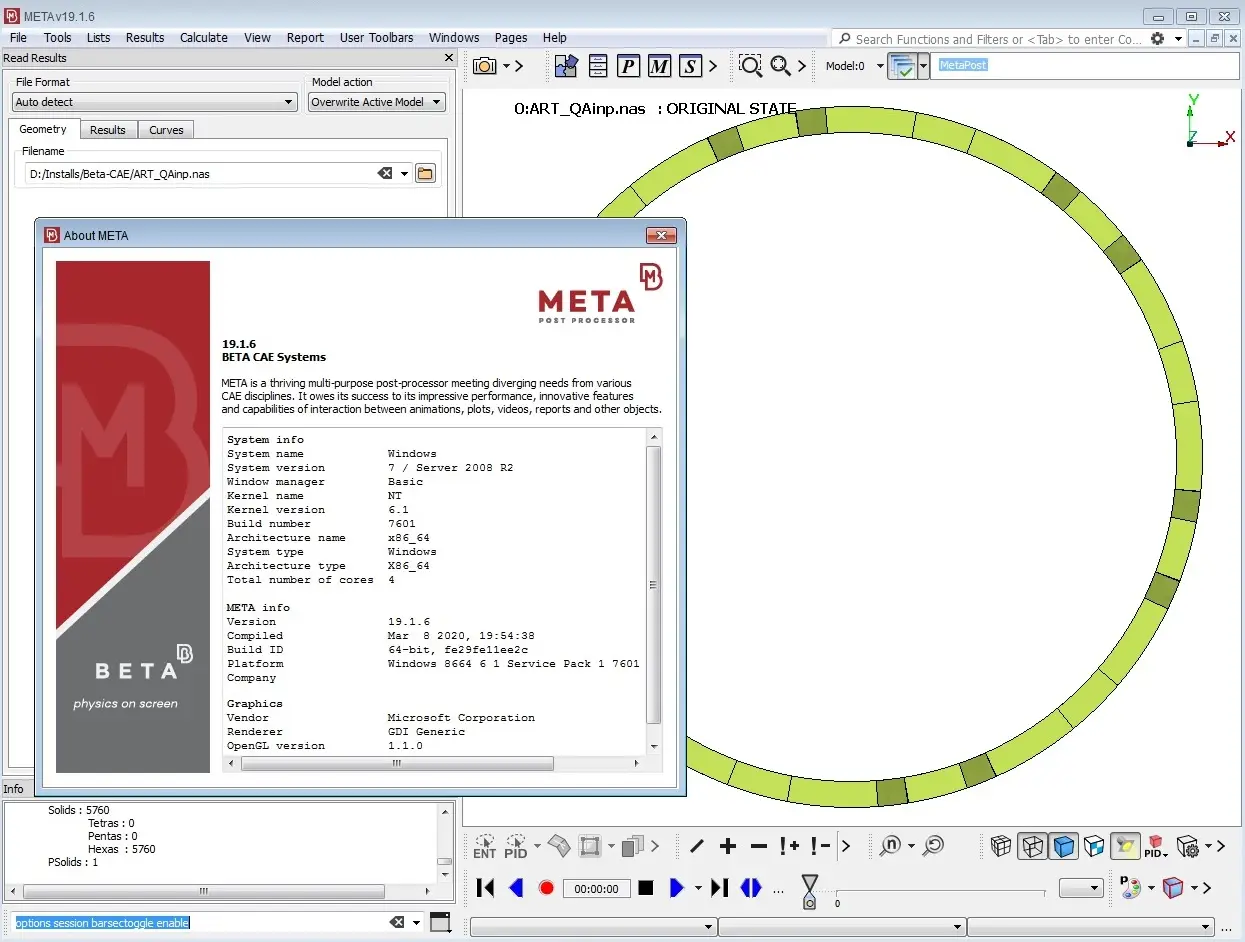This screenshot has width=1245, height=942.
Task: Click the ENT selection mode icon
Action: 484,846
